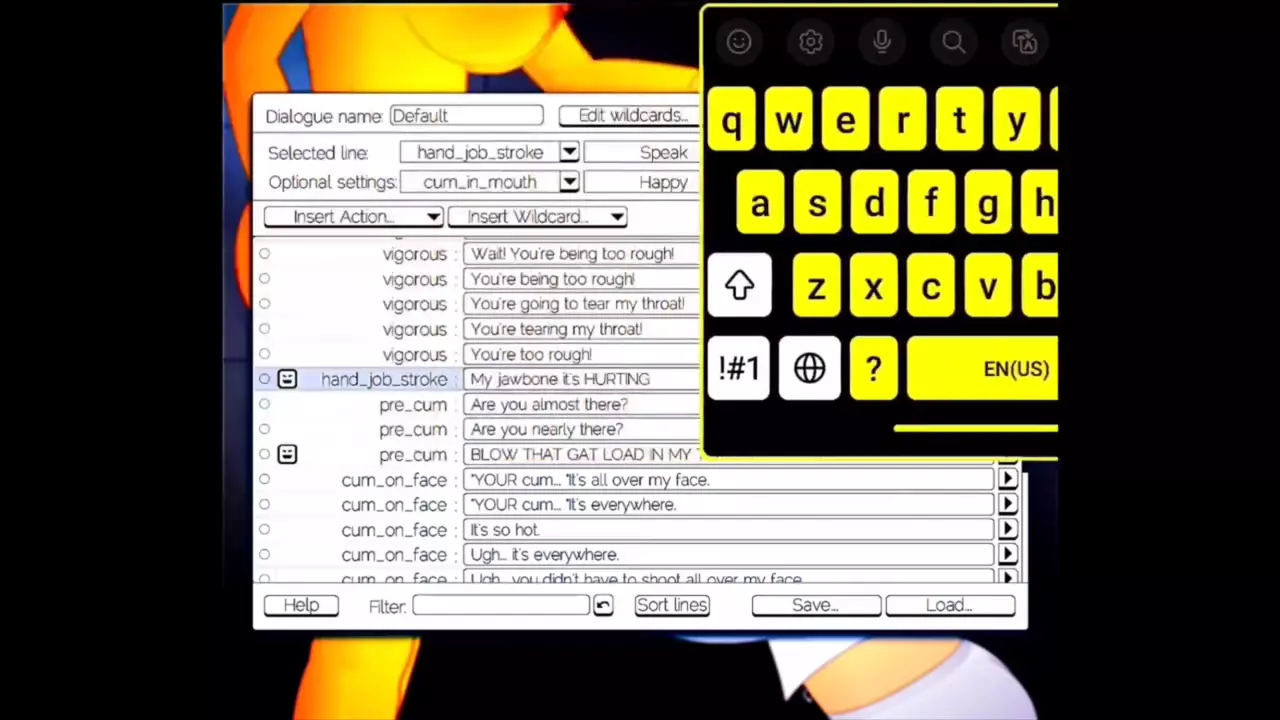Image resolution: width=1280 pixels, height=720 pixels.
Task: Click the Sort lines button
Action: tap(672, 605)
